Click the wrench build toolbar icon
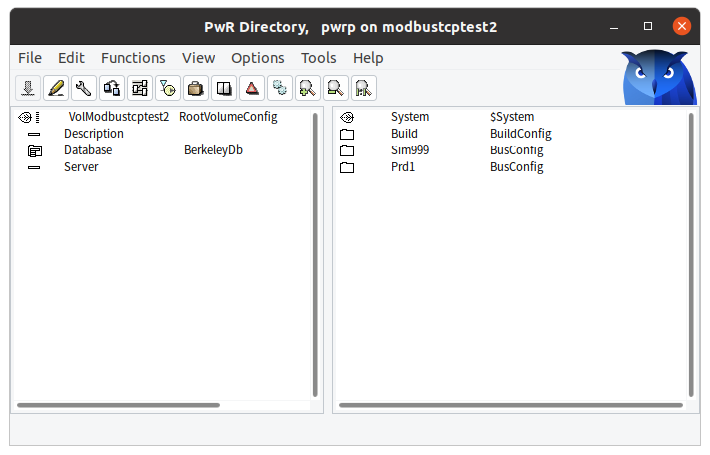Image resolution: width=710 pixels, height=455 pixels. coord(84,88)
